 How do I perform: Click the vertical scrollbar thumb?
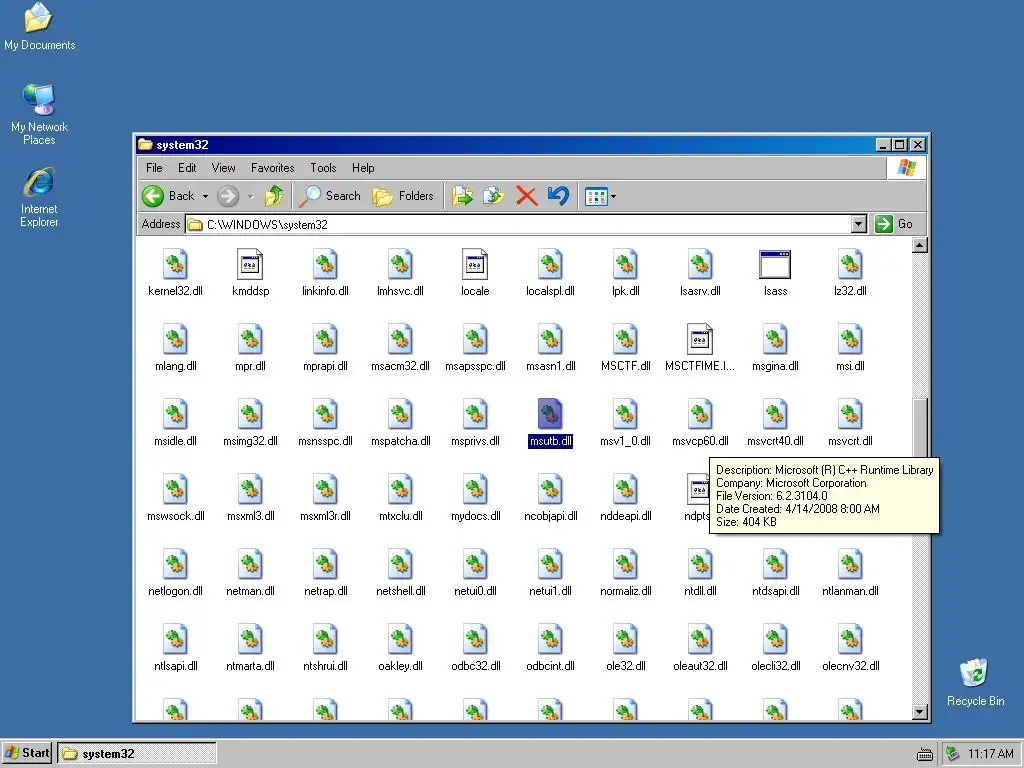920,428
